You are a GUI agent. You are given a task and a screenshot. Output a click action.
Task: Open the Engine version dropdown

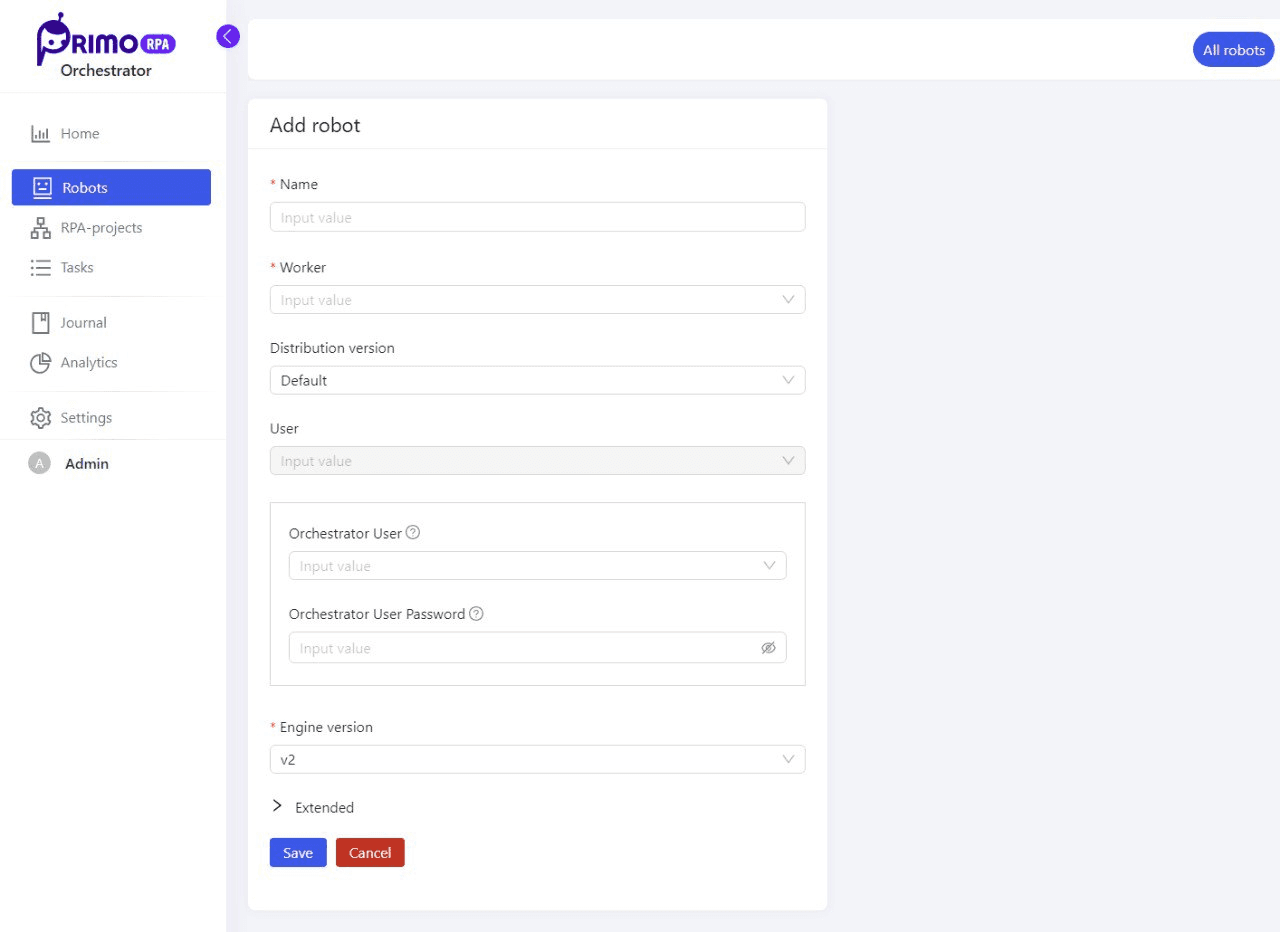click(x=537, y=760)
